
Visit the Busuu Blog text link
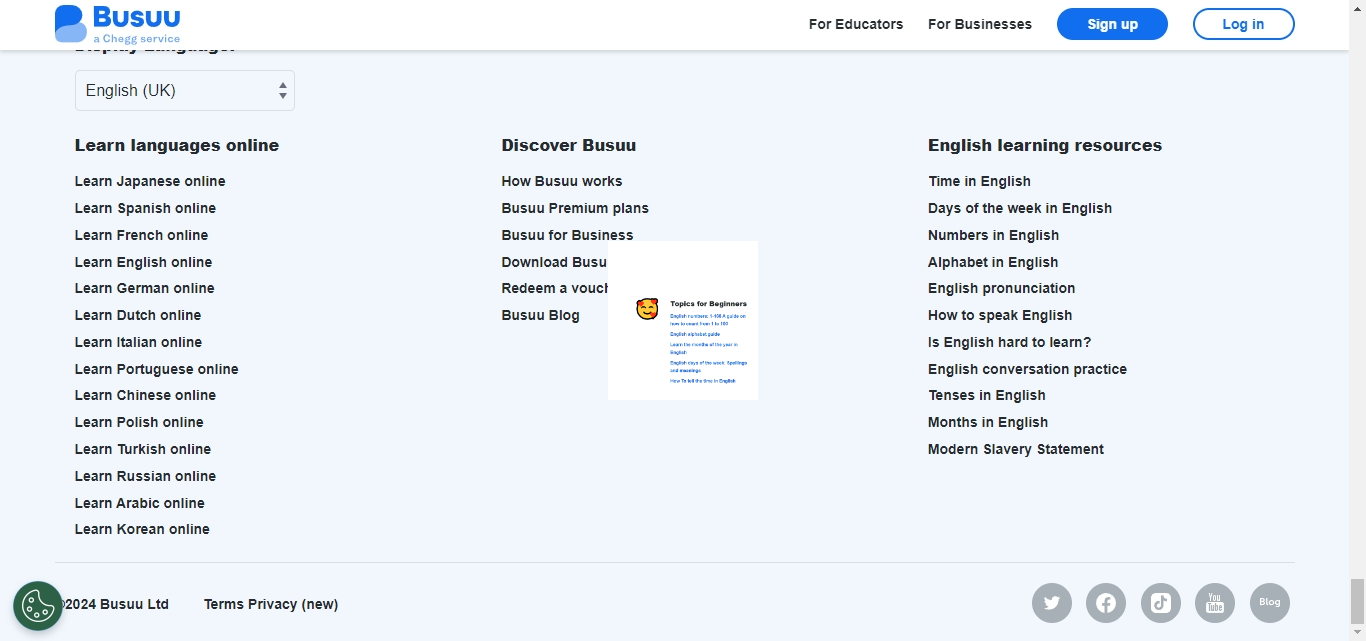tap(540, 315)
